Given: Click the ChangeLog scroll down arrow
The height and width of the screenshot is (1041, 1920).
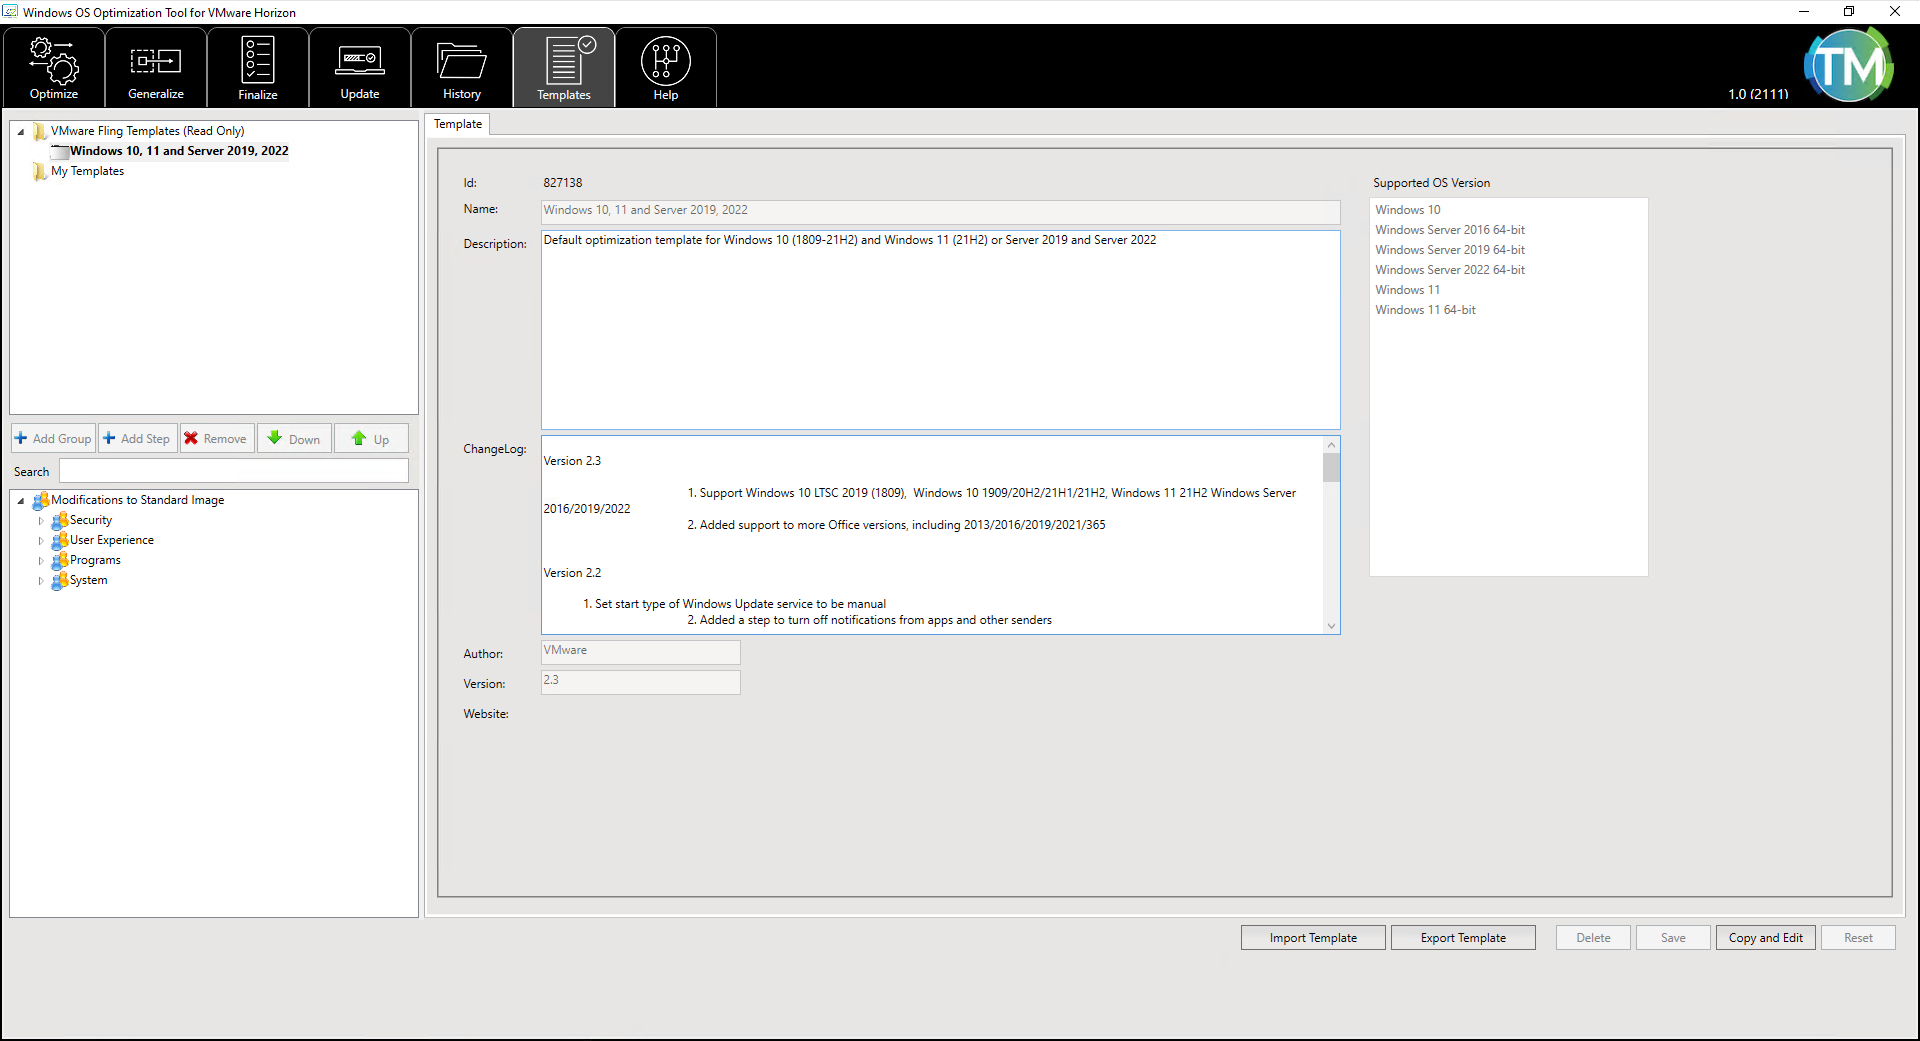Looking at the screenshot, I should point(1331,626).
